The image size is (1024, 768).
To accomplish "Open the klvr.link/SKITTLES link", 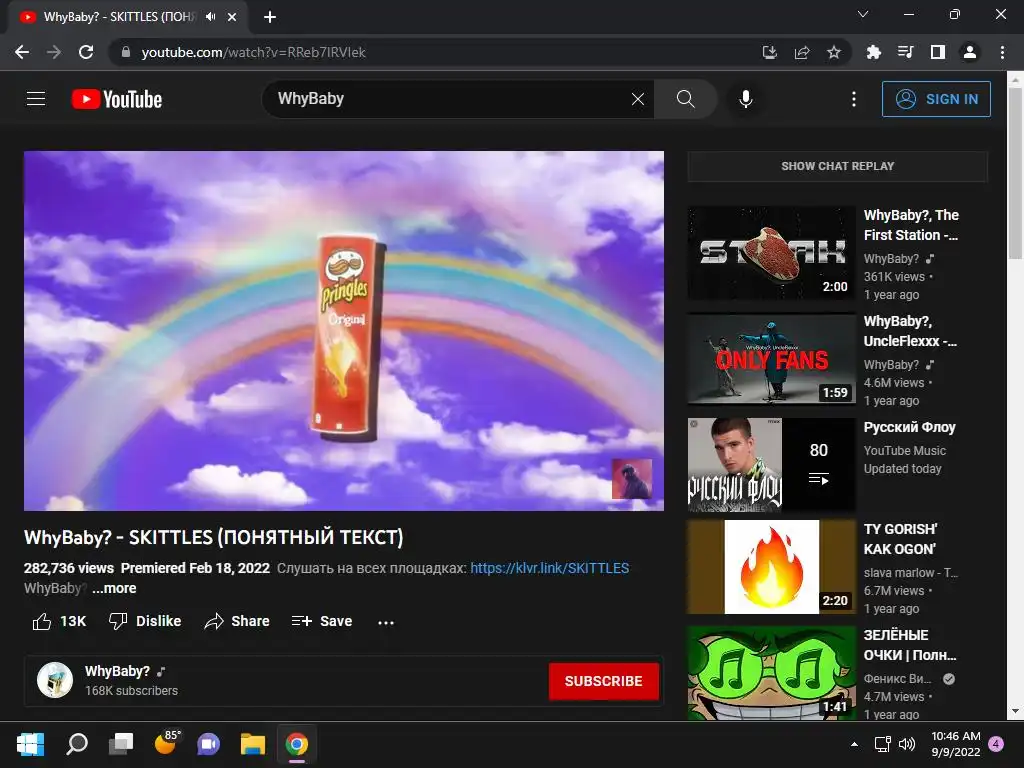I will (x=549, y=568).
